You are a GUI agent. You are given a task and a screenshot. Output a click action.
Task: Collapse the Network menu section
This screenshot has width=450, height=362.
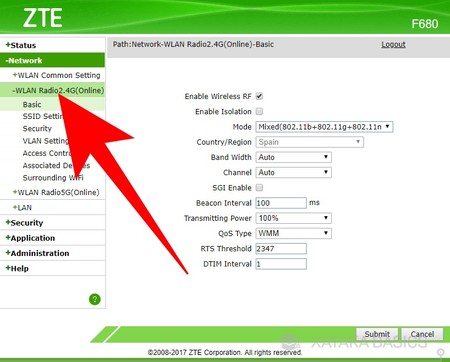[52, 60]
